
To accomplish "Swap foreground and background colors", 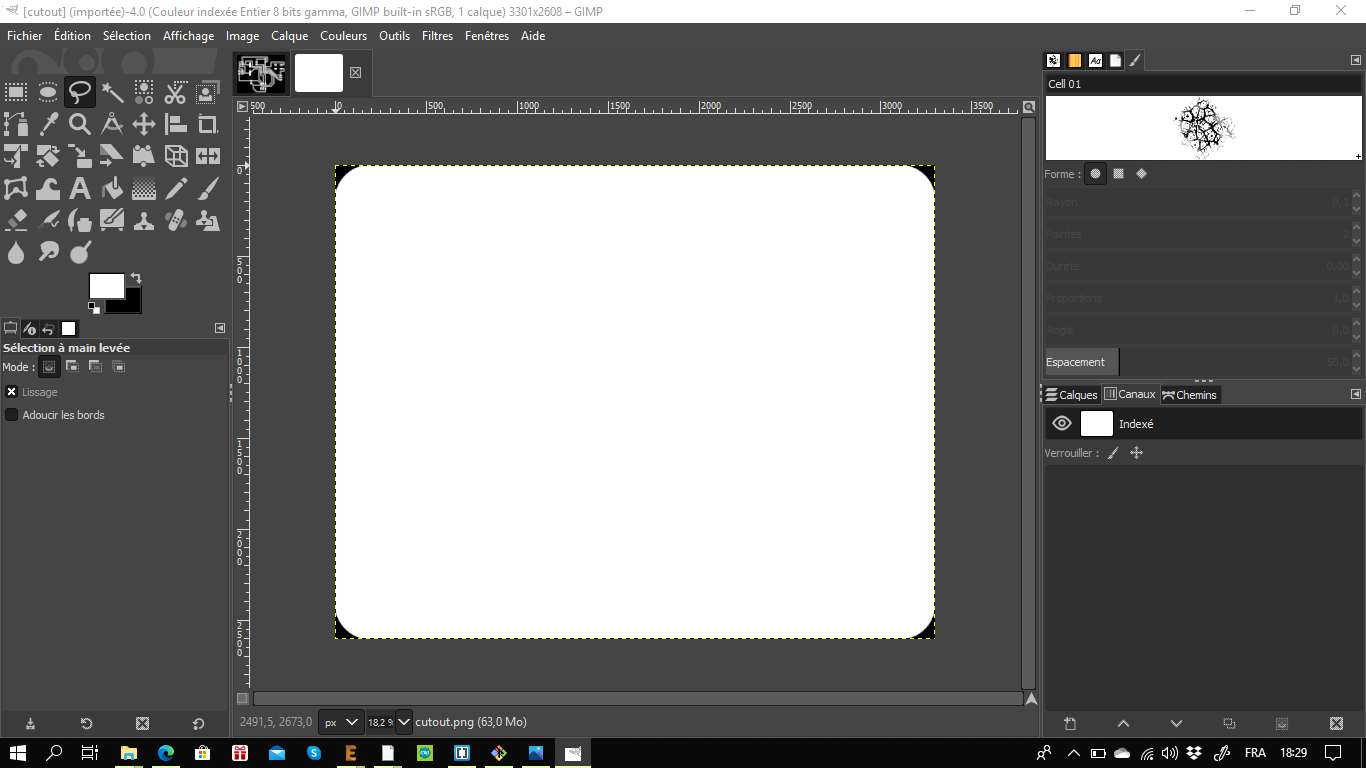I will click(x=136, y=278).
